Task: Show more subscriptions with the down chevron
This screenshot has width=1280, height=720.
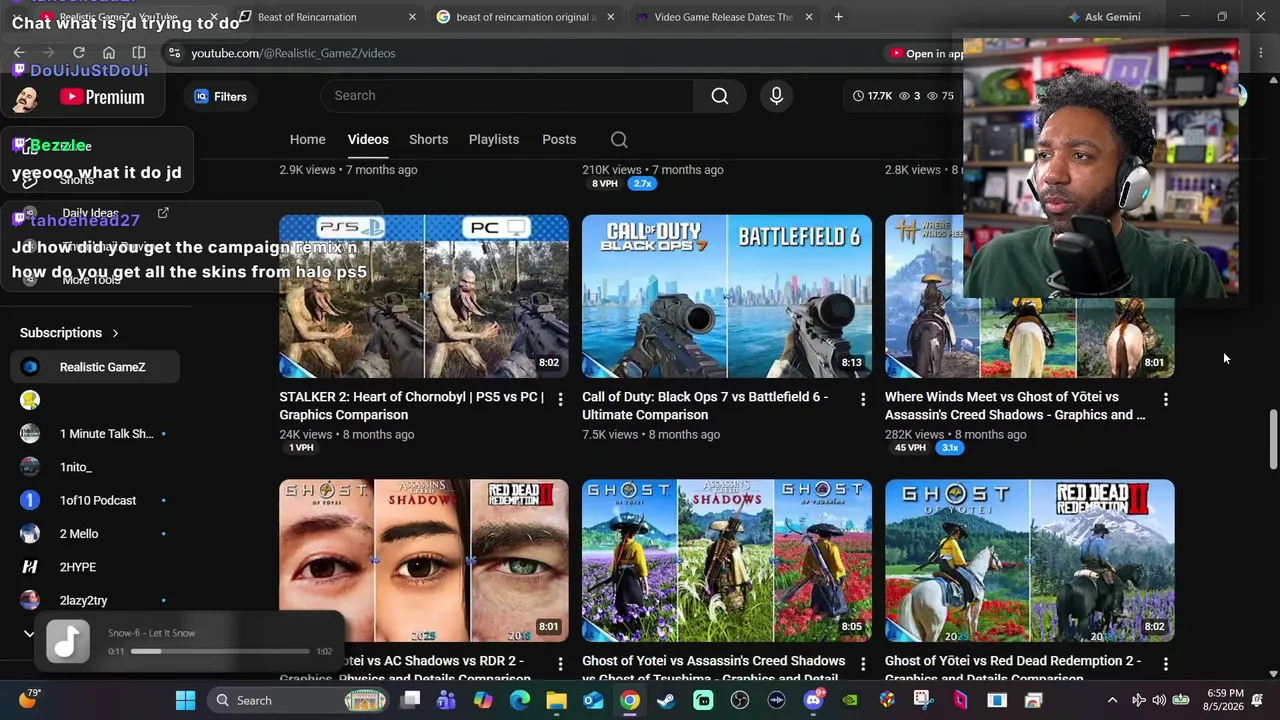Action: [x=29, y=633]
